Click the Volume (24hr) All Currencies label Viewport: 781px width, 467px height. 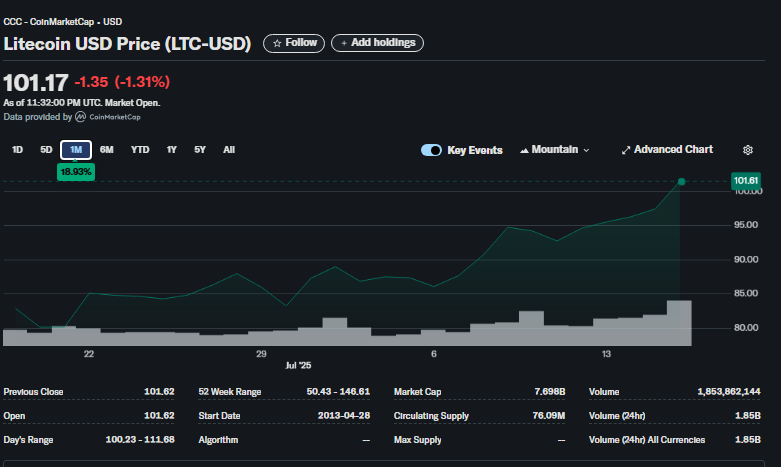[x=647, y=440]
